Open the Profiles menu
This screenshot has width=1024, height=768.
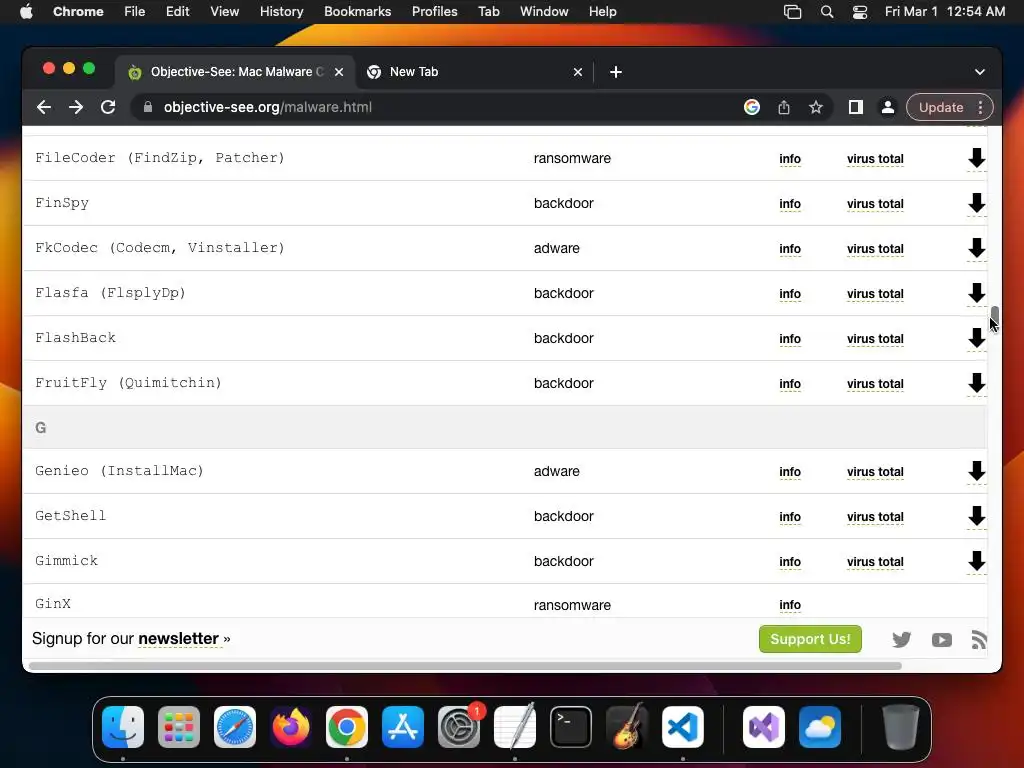point(434,12)
